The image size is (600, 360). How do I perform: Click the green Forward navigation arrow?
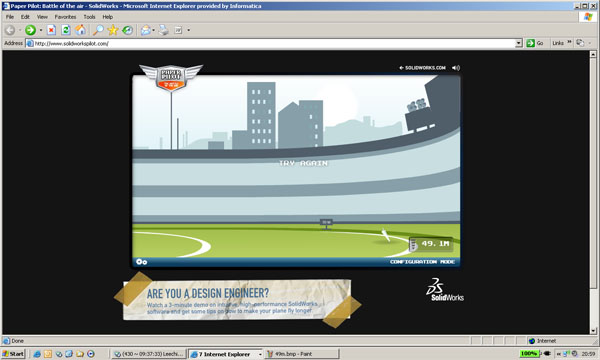pos(30,30)
